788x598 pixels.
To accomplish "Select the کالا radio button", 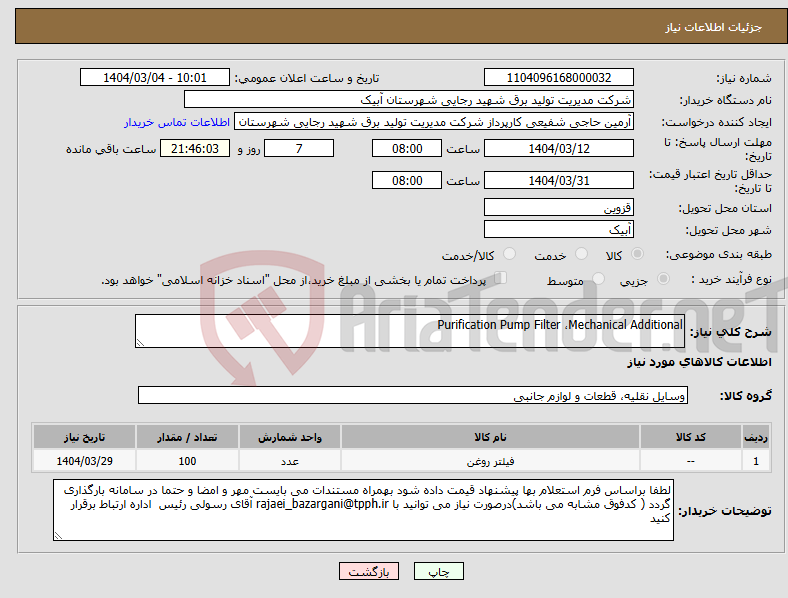I will [x=637, y=254].
